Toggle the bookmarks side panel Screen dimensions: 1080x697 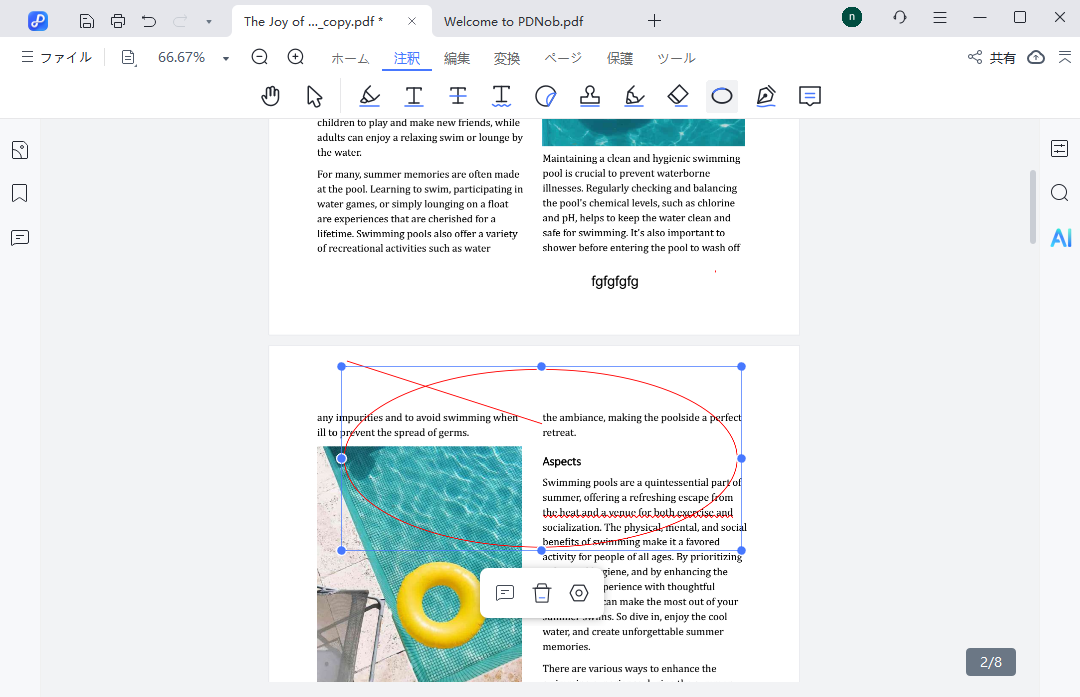[x=20, y=193]
